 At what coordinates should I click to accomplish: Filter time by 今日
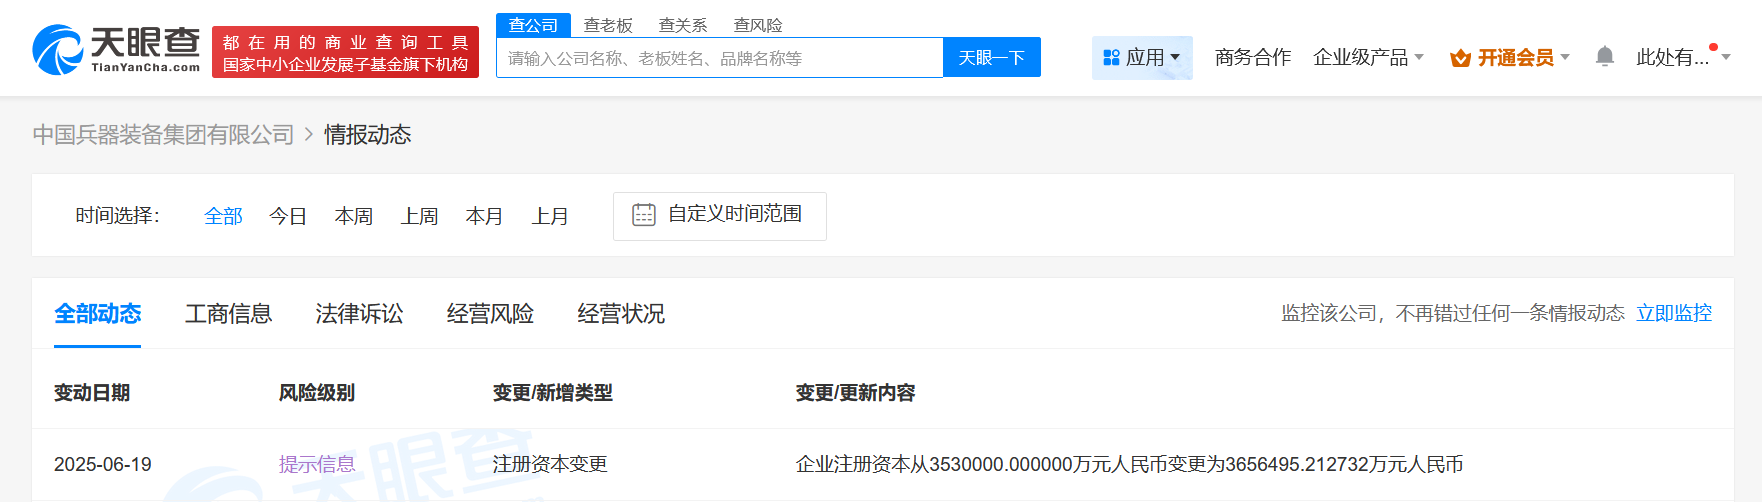(288, 216)
